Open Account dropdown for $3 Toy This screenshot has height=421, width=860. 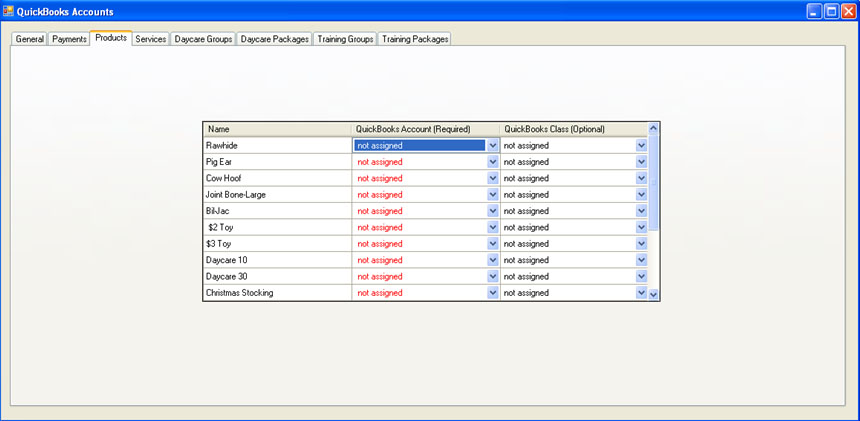click(x=493, y=243)
